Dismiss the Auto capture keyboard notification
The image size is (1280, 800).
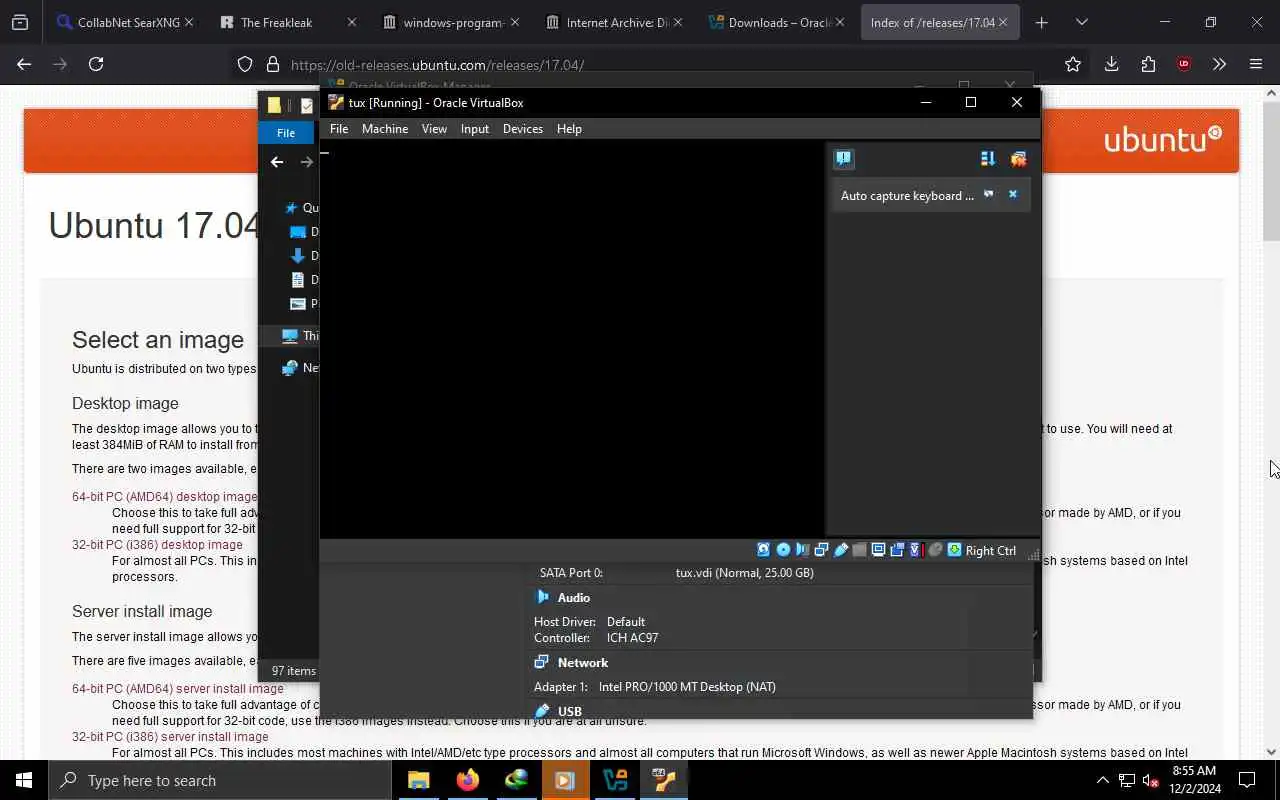pyautogui.click(x=1012, y=195)
